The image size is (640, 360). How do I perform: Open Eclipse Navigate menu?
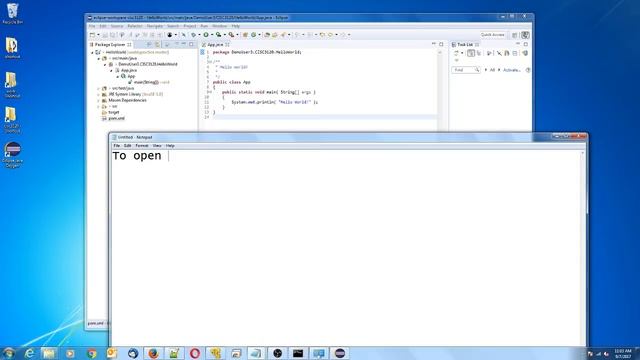tap(155, 26)
